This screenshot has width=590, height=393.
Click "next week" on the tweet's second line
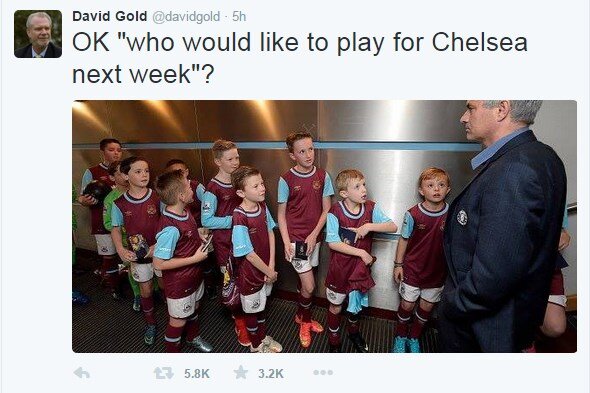click(x=132, y=74)
